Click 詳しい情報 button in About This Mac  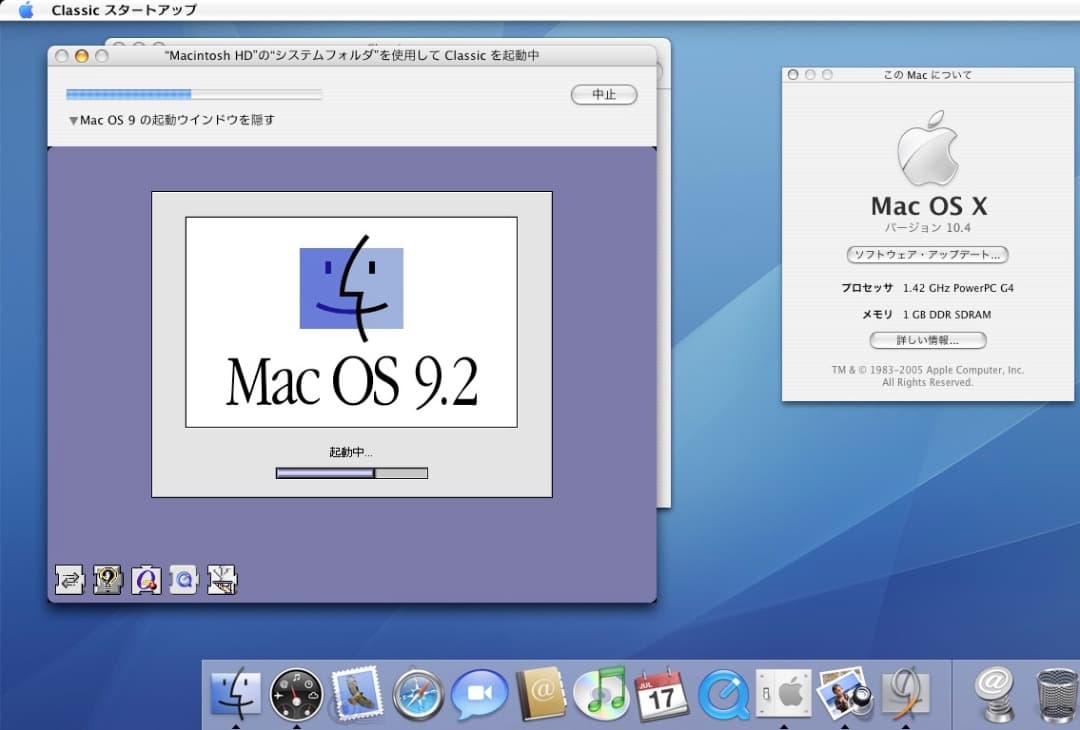(928, 340)
